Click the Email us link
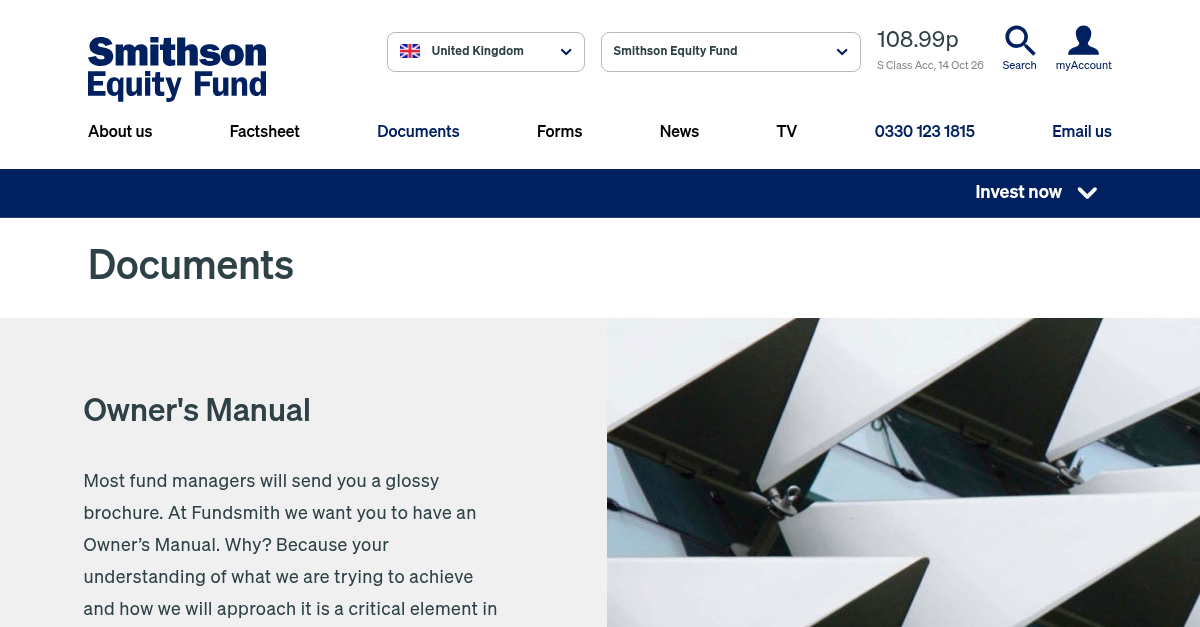Image resolution: width=1200 pixels, height=627 pixels. point(1082,131)
